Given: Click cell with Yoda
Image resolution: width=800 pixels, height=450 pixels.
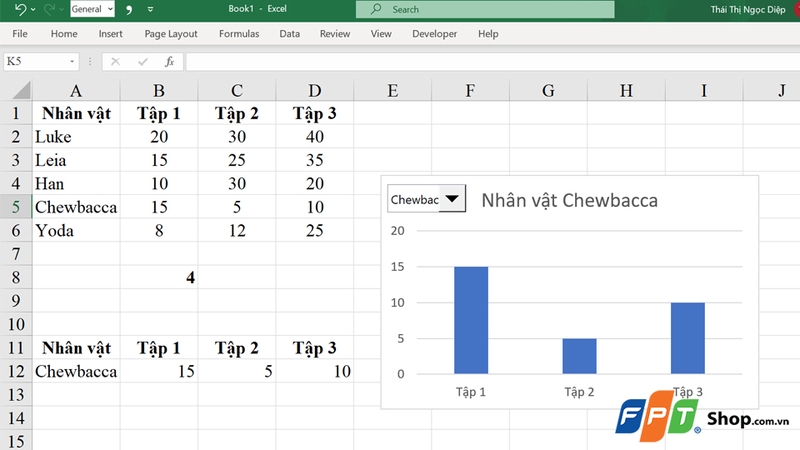Looking at the screenshot, I should pos(77,231).
